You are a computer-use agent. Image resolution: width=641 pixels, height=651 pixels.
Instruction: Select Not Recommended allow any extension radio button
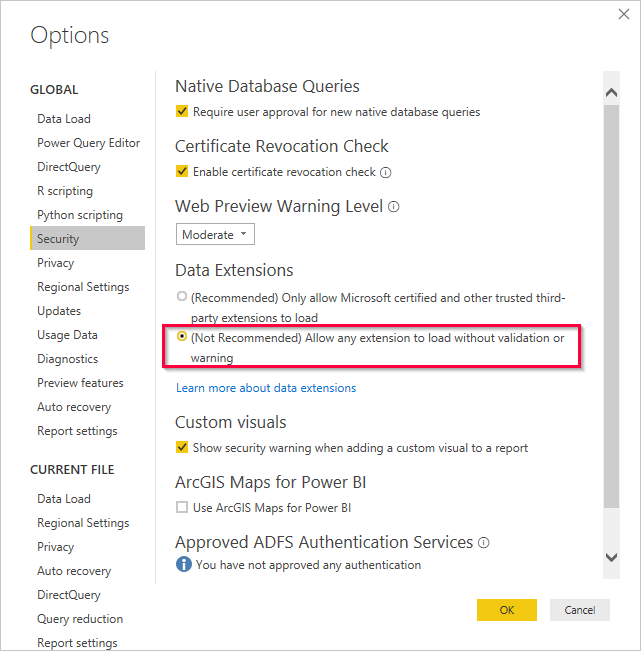pyautogui.click(x=182, y=336)
